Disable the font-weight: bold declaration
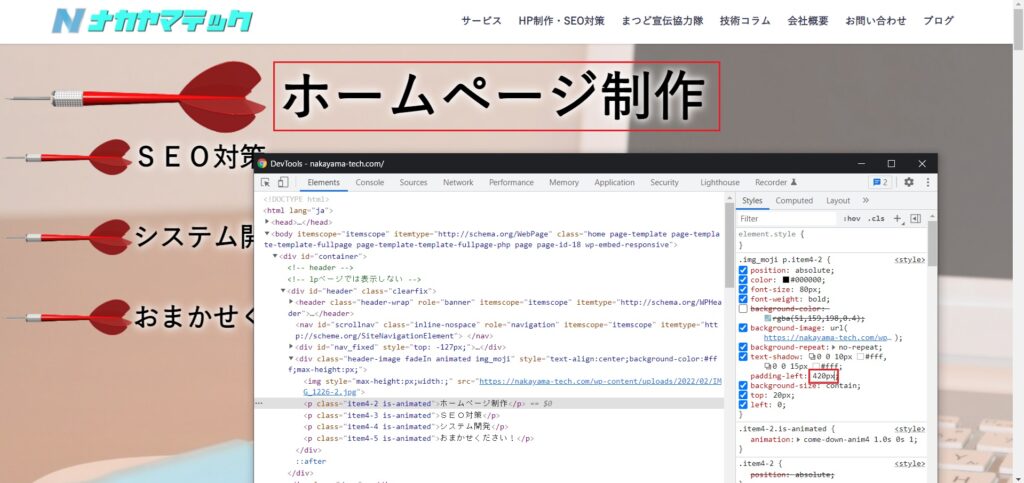The height and width of the screenshot is (483, 1024). pos(743,299)
